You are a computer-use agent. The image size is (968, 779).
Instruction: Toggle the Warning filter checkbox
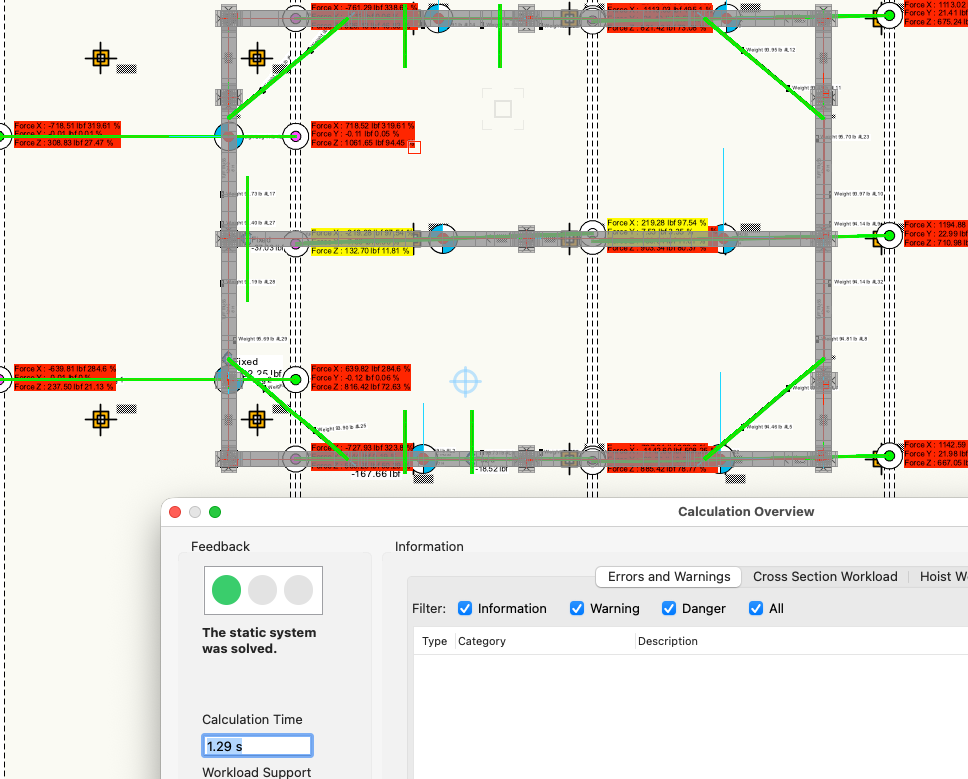tap(577, 608)
